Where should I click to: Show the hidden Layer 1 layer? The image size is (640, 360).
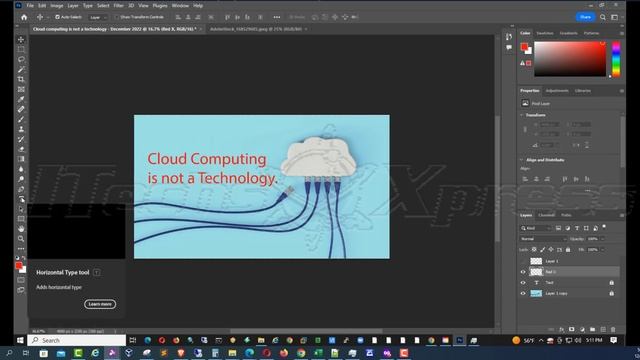523,261
